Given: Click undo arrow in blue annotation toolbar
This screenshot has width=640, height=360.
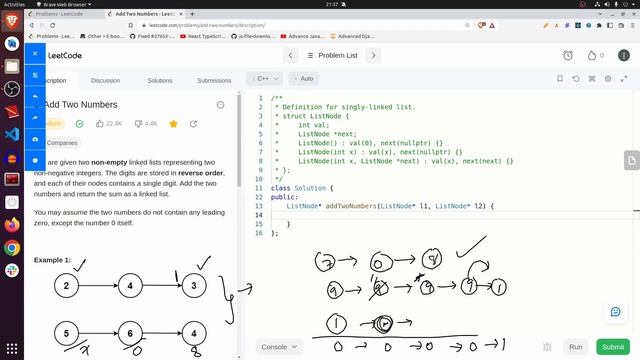Looking at the screenshot, I should point(35,96).
